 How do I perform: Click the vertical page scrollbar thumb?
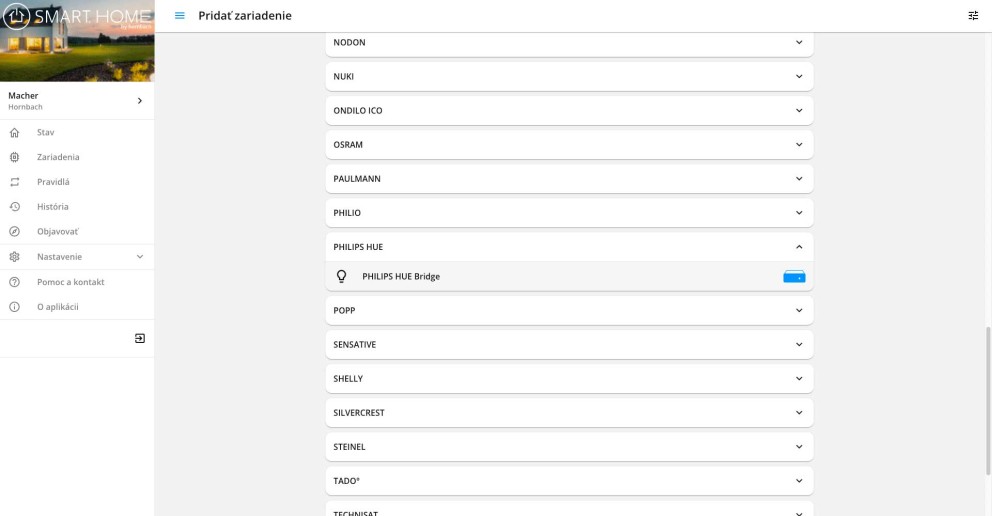pyautogui.click(x=988, y=401)
